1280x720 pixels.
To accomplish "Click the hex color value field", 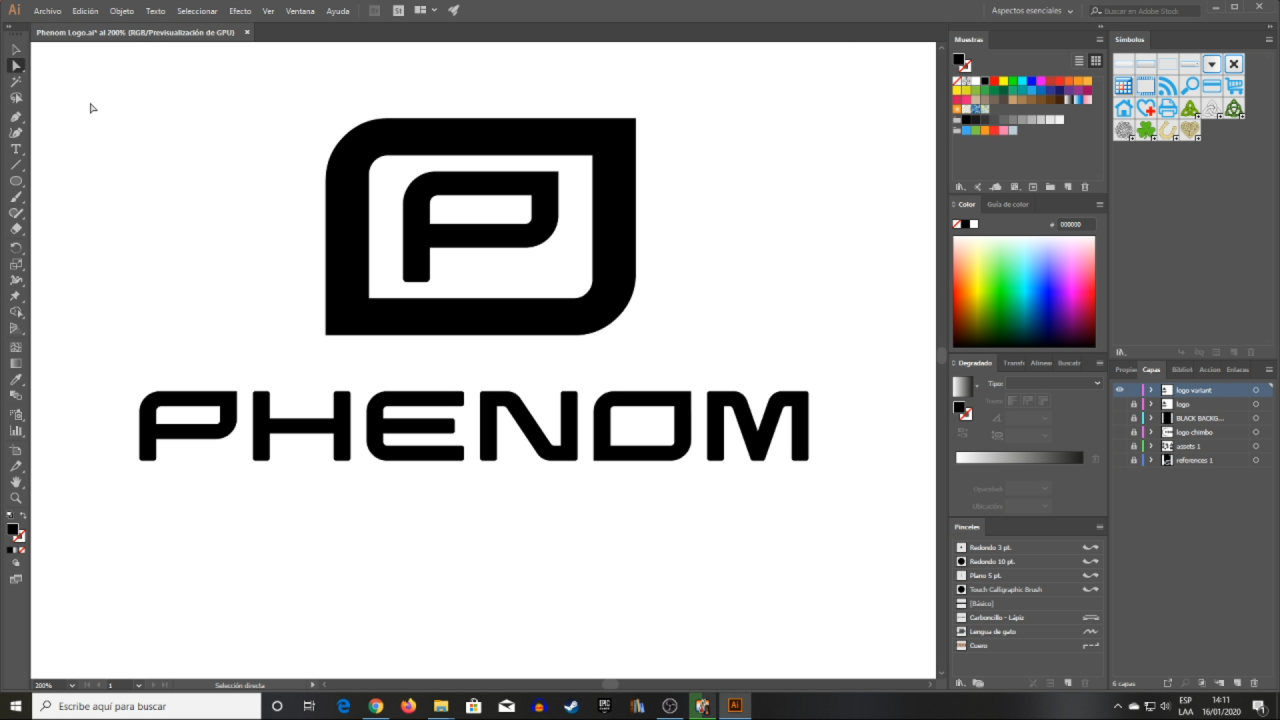I will (x=1076, y=224).
